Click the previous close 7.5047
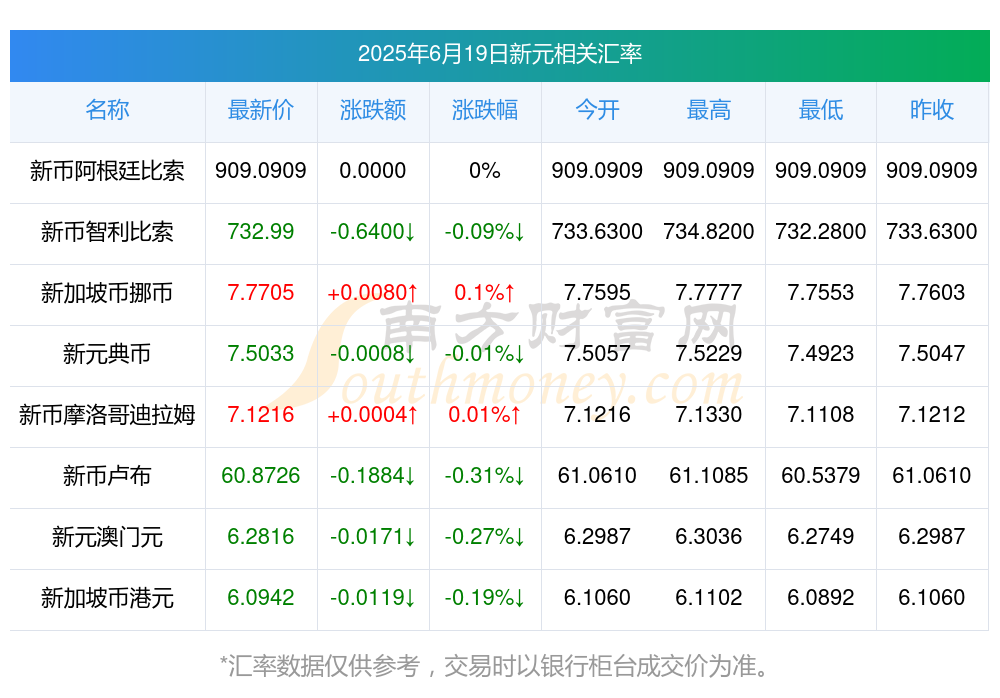The height and width of the screenshot is (698, 1000). pos(932,353)
